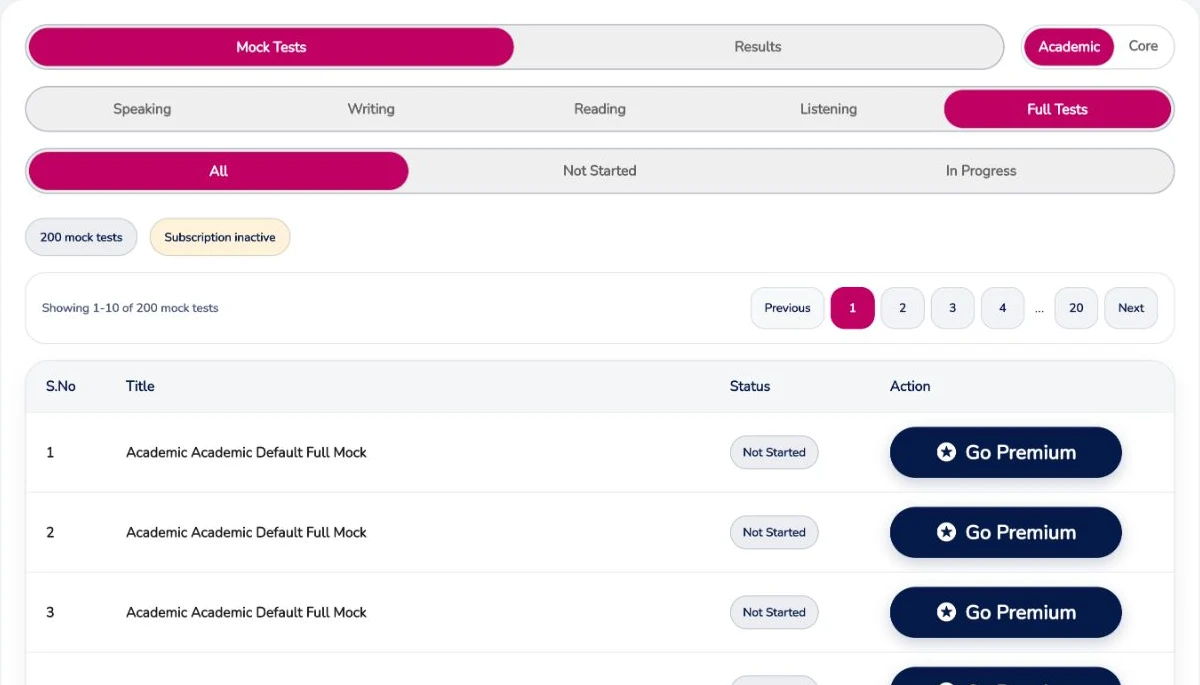Jump to page 2
The height and width of the screenshot is (685, 1200).
pyautogui.click(x=902, y=308)
